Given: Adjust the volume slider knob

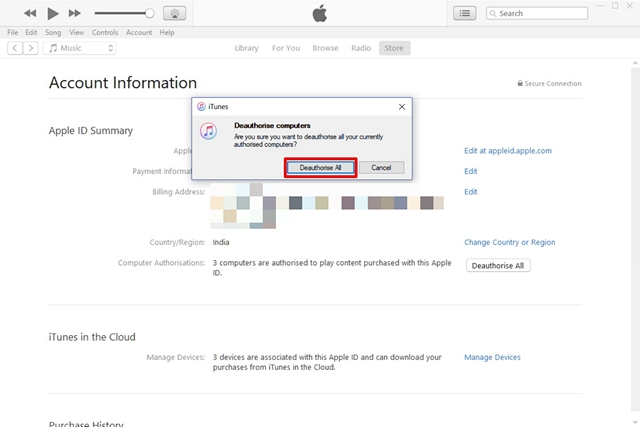Looking at the screenshot, I should 150,13.
